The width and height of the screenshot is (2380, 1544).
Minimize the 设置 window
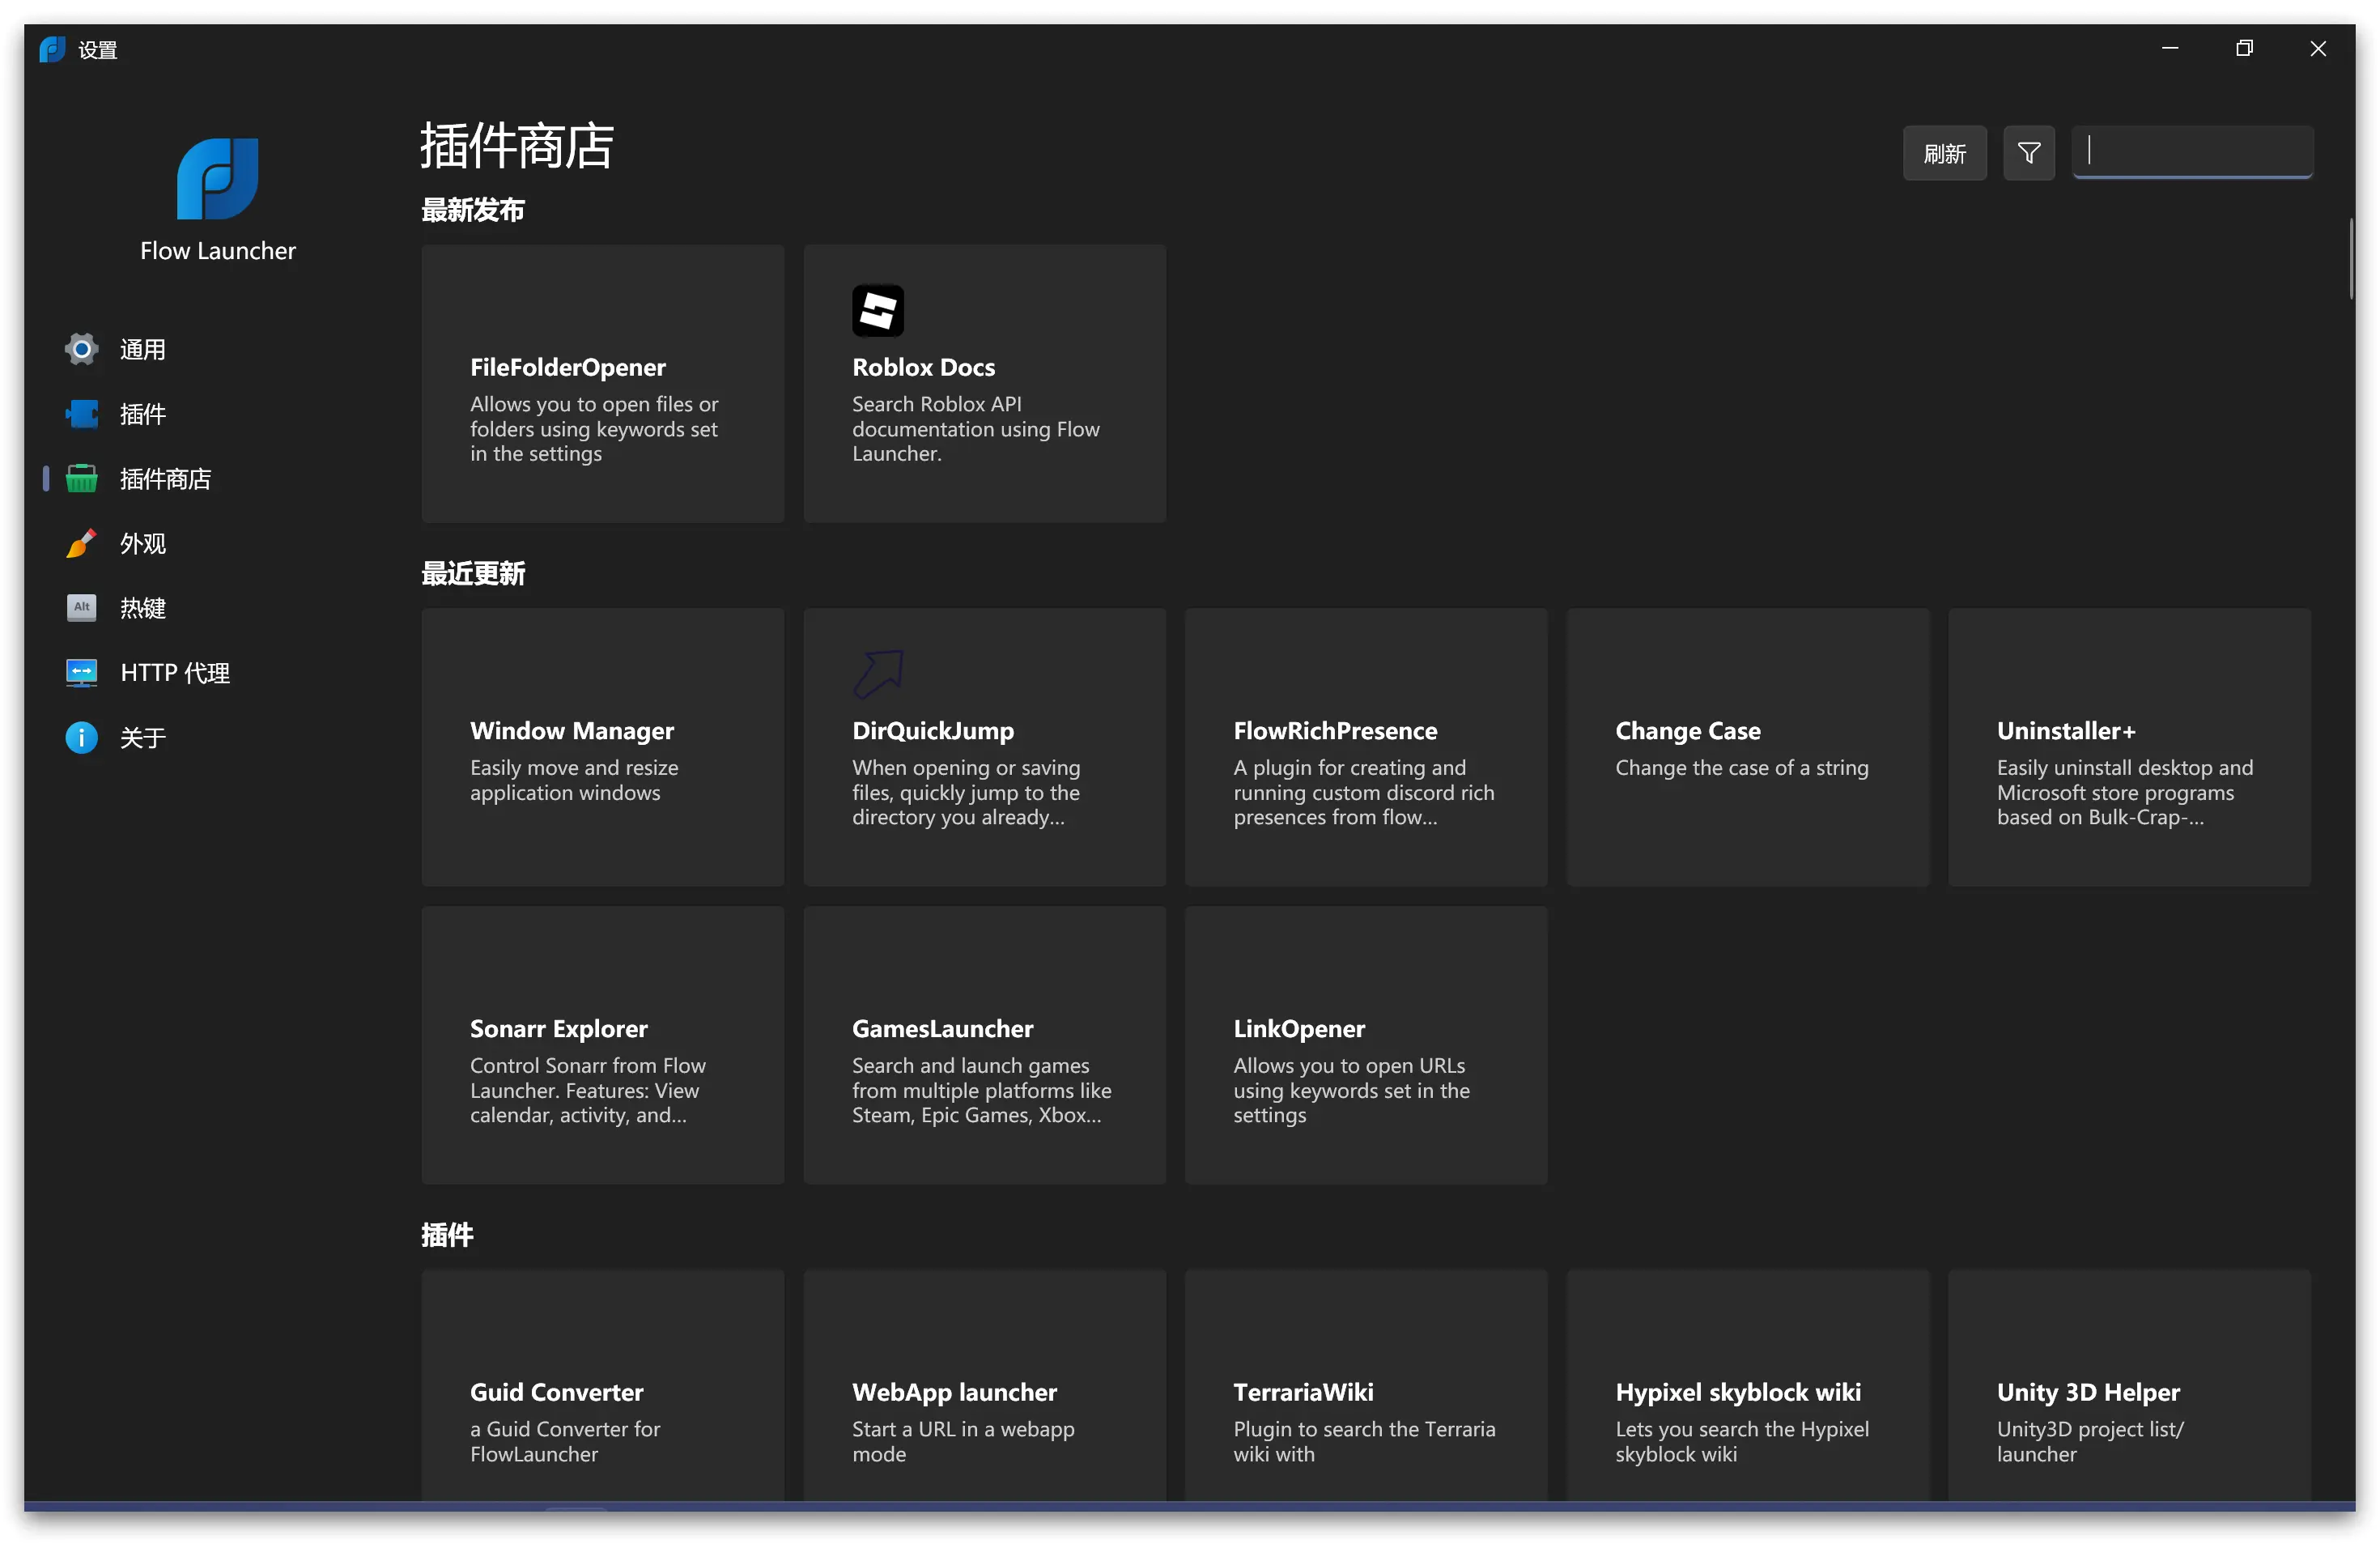(2169, 48)
